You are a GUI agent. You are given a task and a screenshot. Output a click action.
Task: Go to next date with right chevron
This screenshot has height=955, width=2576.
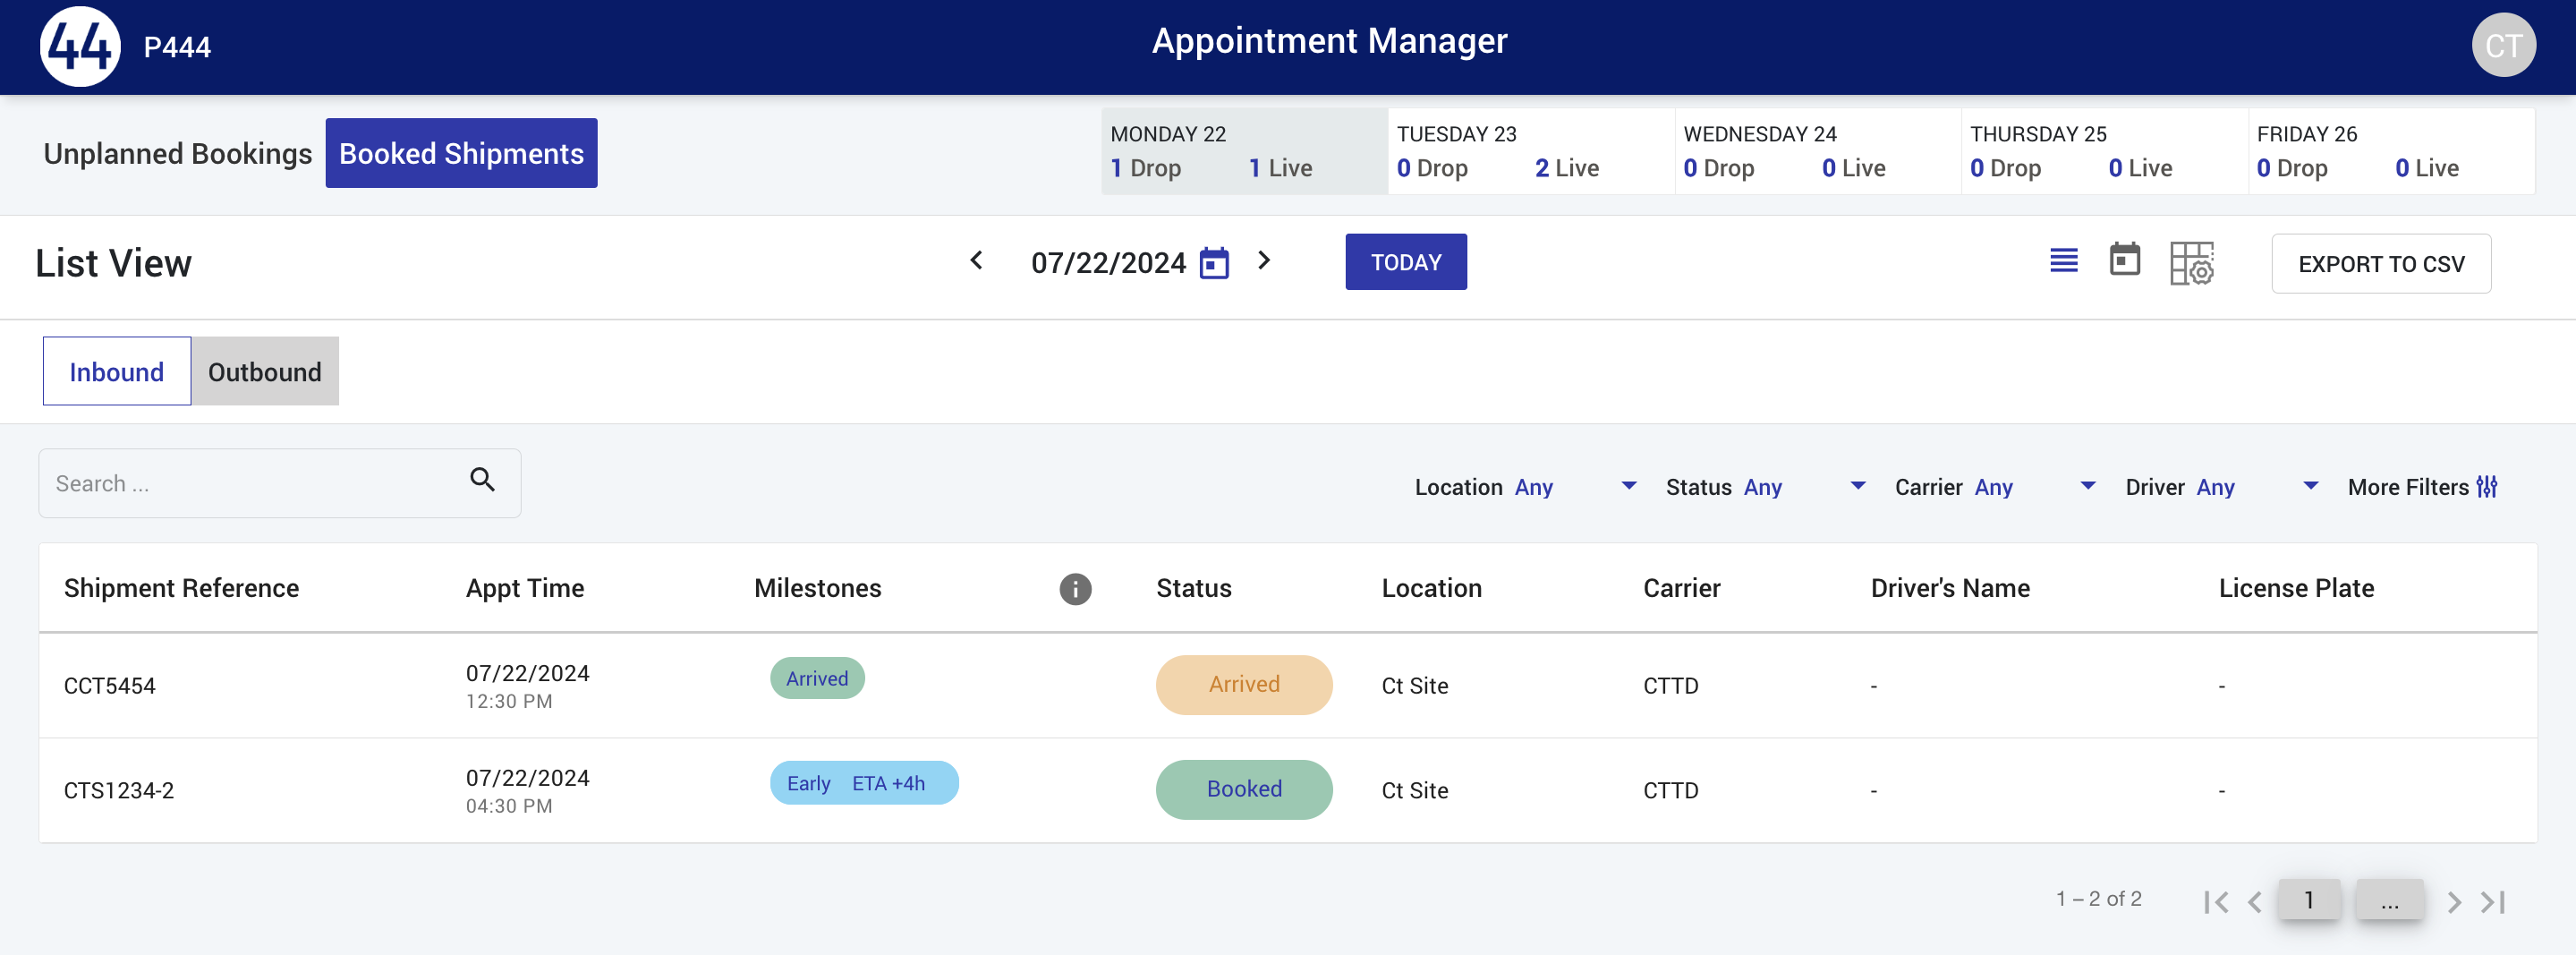tap(1264, 261)
